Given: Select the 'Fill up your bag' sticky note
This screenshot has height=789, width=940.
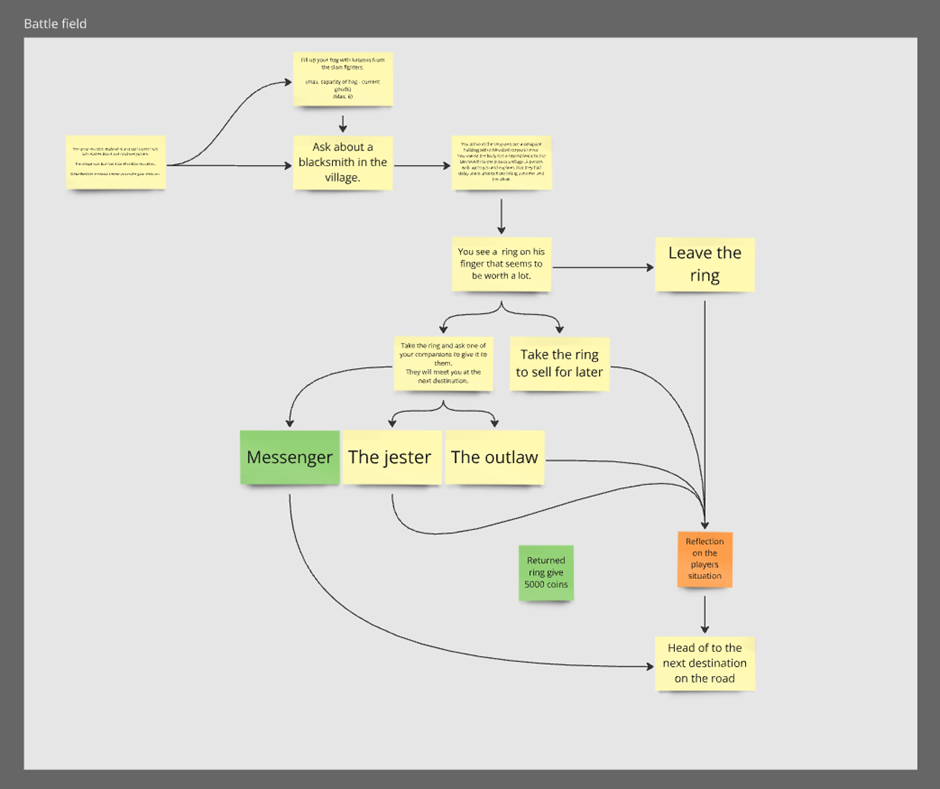Looking at the screenshot, I should (x=343, y=78).
